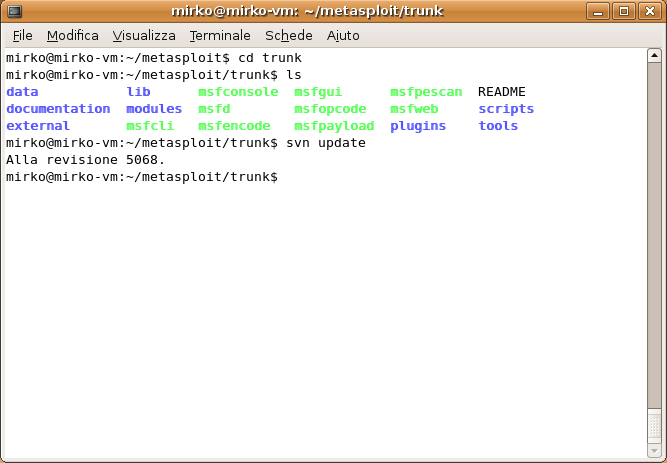Click the 'msfd' file name

(x=214, y=109)
